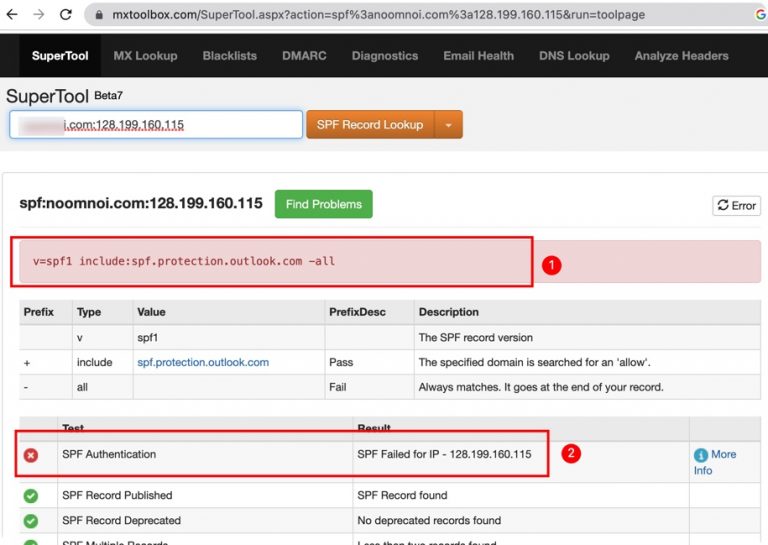768x545 pixels.
Task: Reload the page with the refresh icon
Action: coord(65,15)
